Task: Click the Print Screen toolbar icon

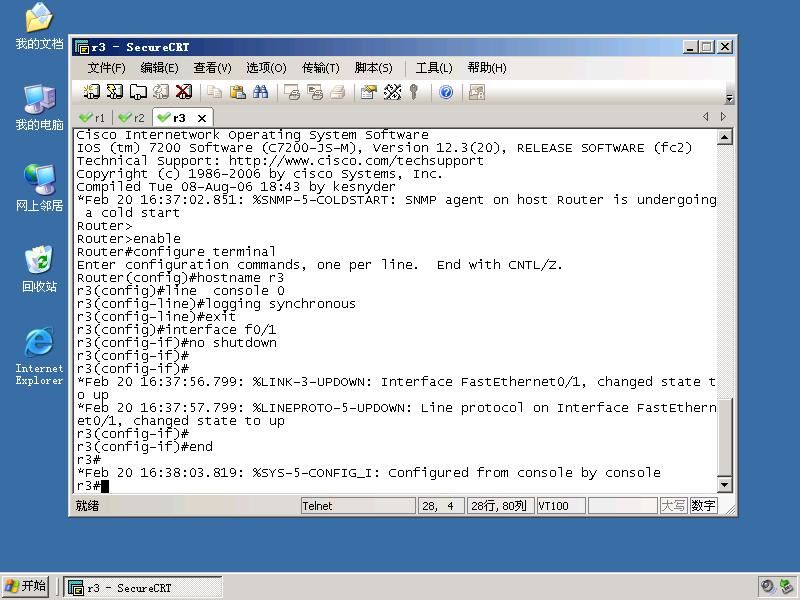Action: (292, 92)
